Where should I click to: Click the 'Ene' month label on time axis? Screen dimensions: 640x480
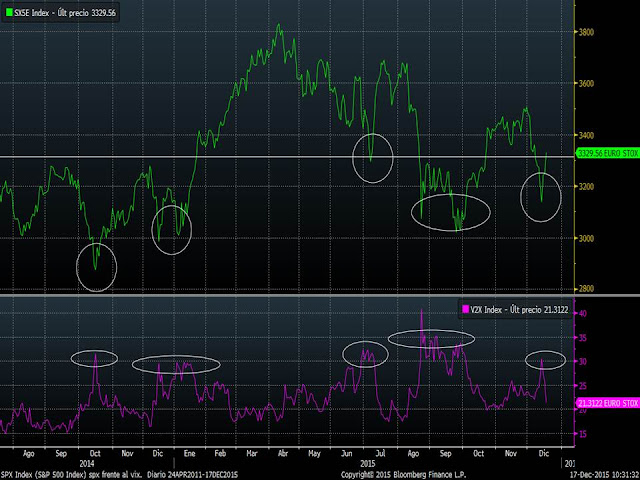189,453
